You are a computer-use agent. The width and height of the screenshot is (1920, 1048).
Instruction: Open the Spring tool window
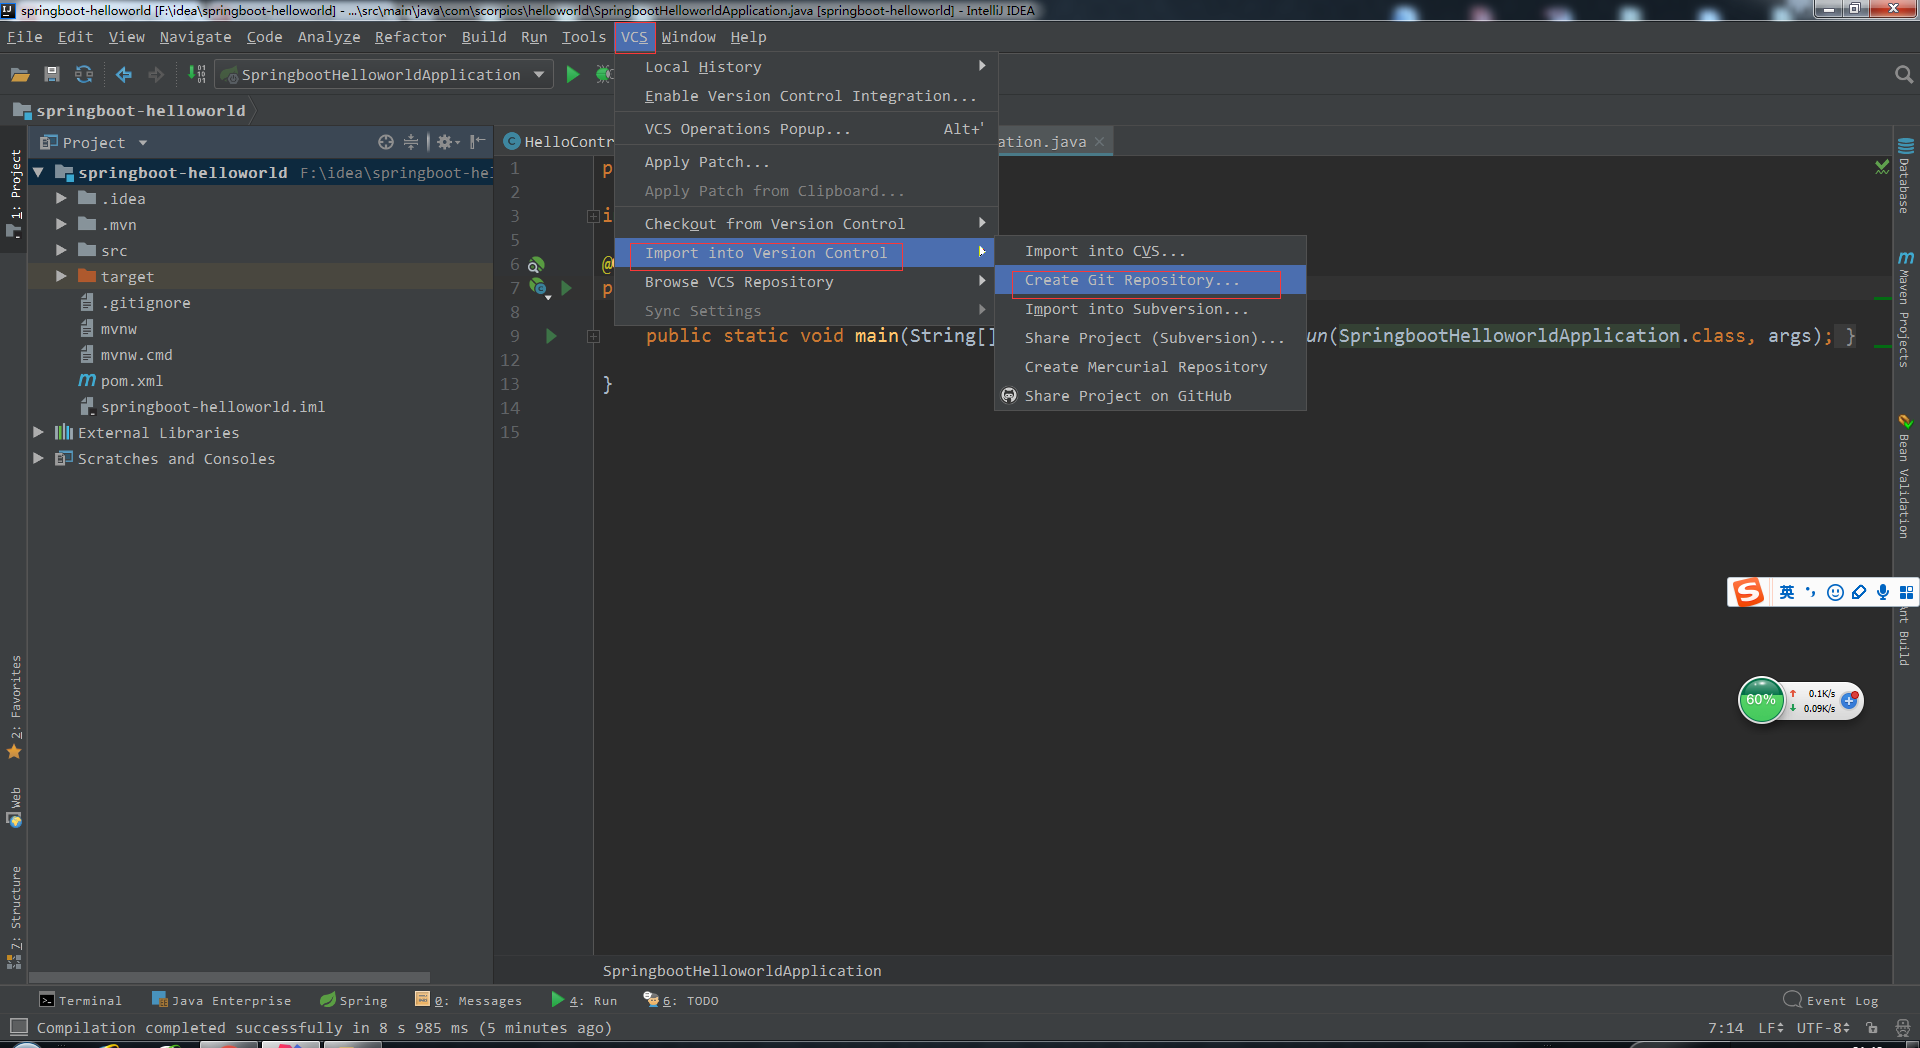pyautogui.click(x=353, y=1000)
